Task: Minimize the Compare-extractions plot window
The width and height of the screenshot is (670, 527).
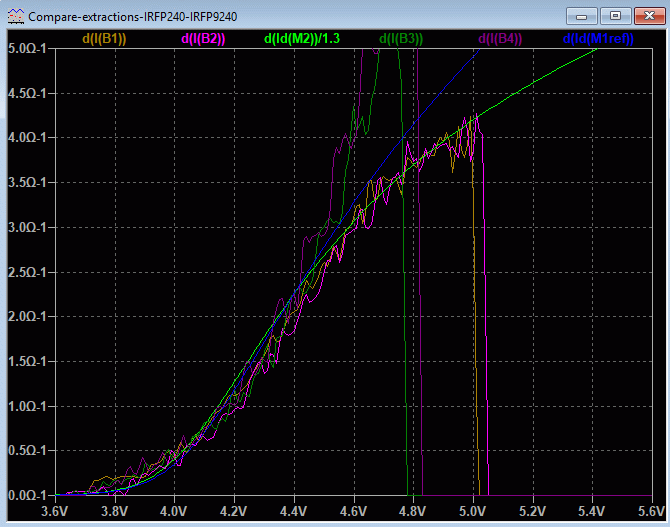Action: coord(581,16)
